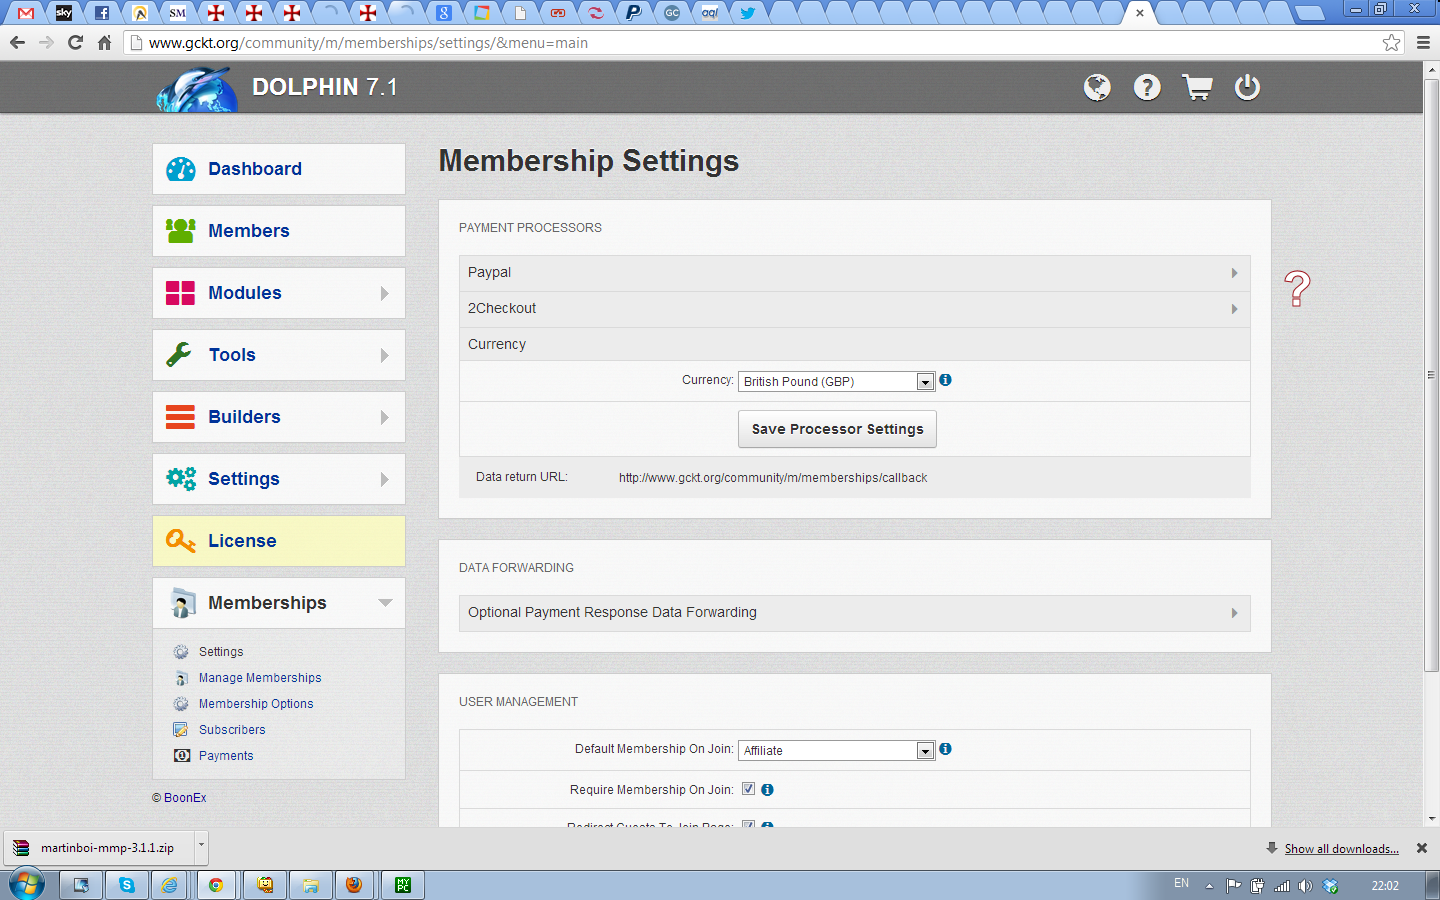This screenshot has height=900, width=1440.
Task: Click the globe icon in Dolphin header
Action: coord(1097,88)
